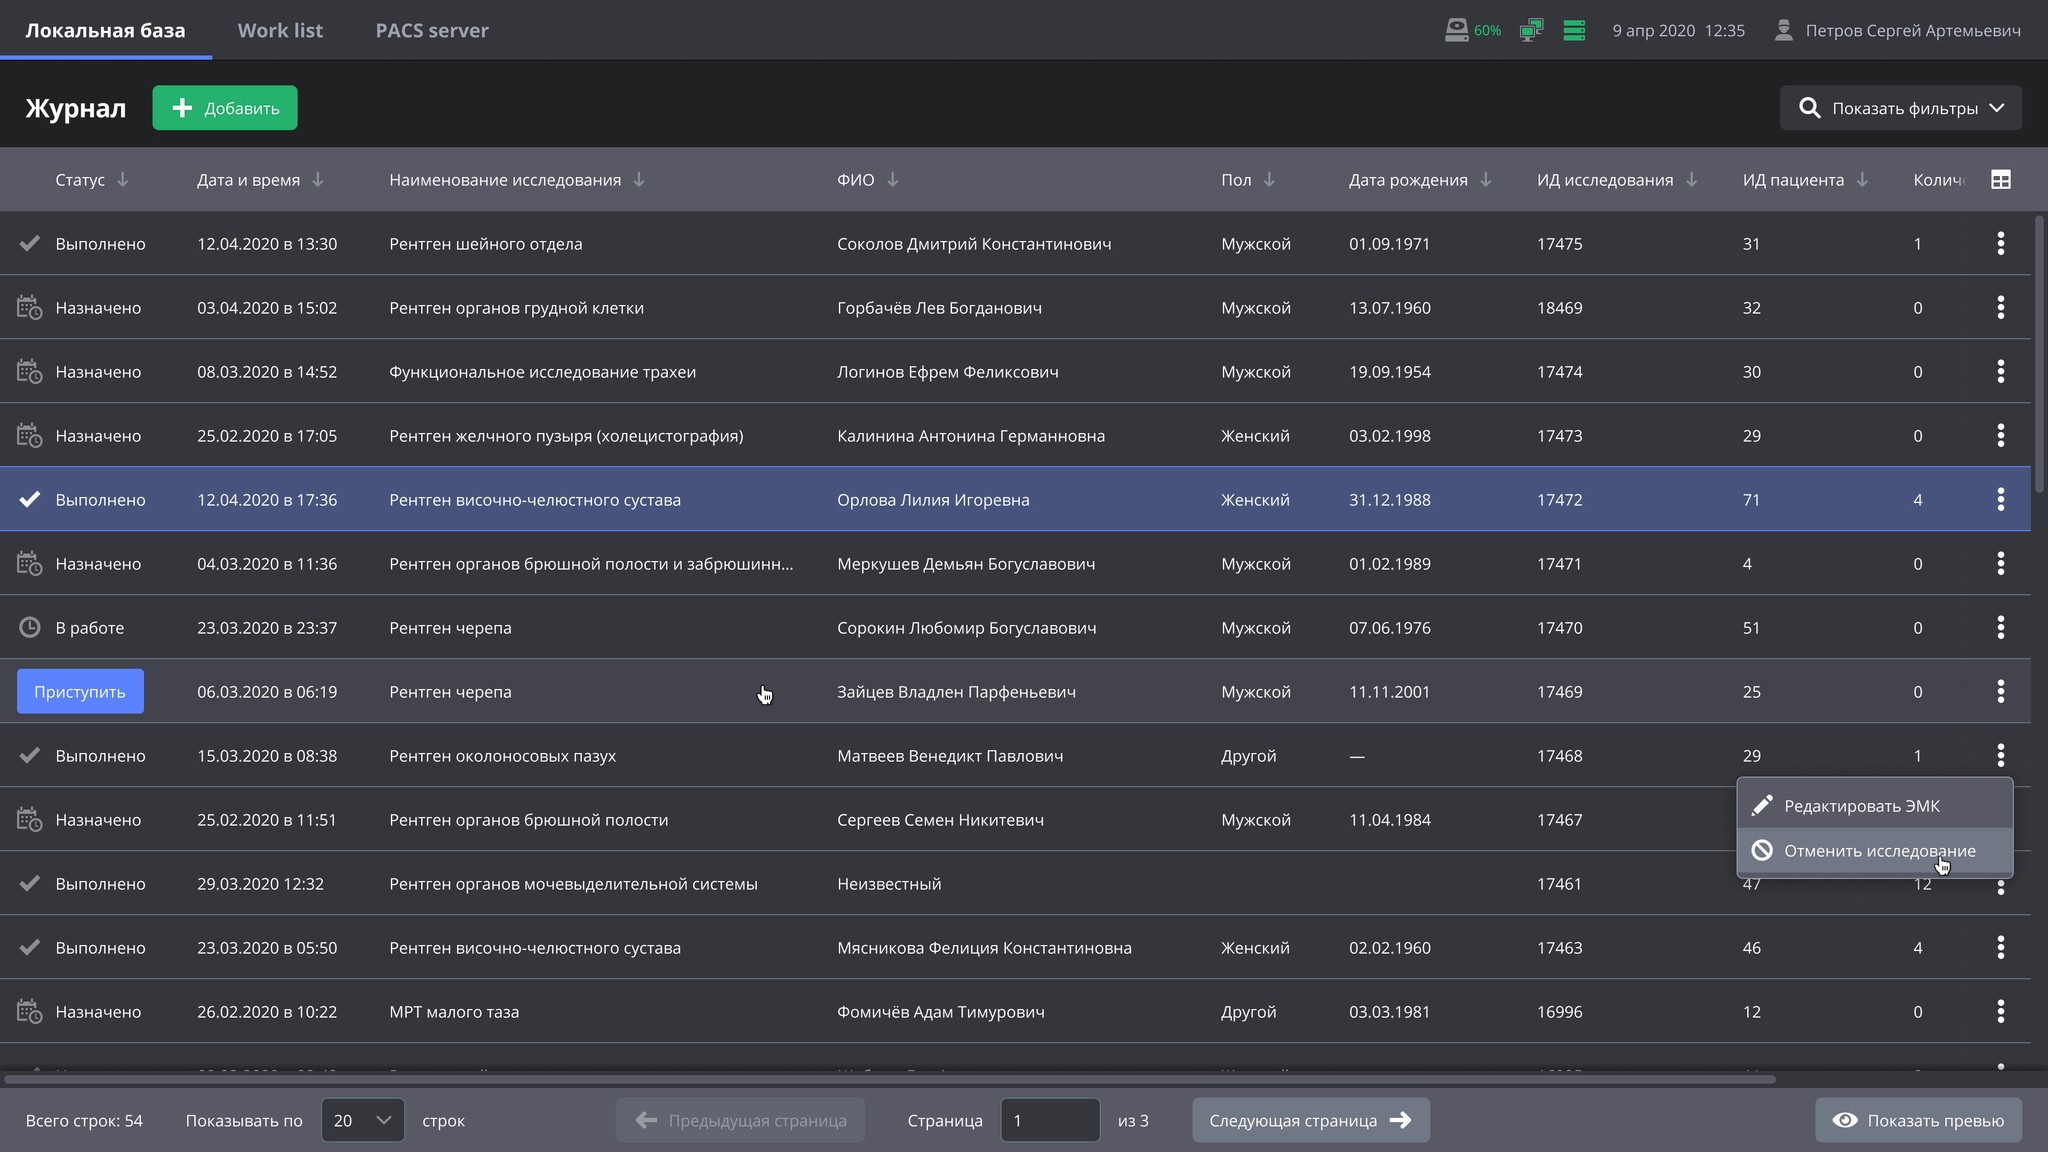2048x1152 pixels.
Task: Click the network monitors status icon
Action: (x=1530, y=30)
